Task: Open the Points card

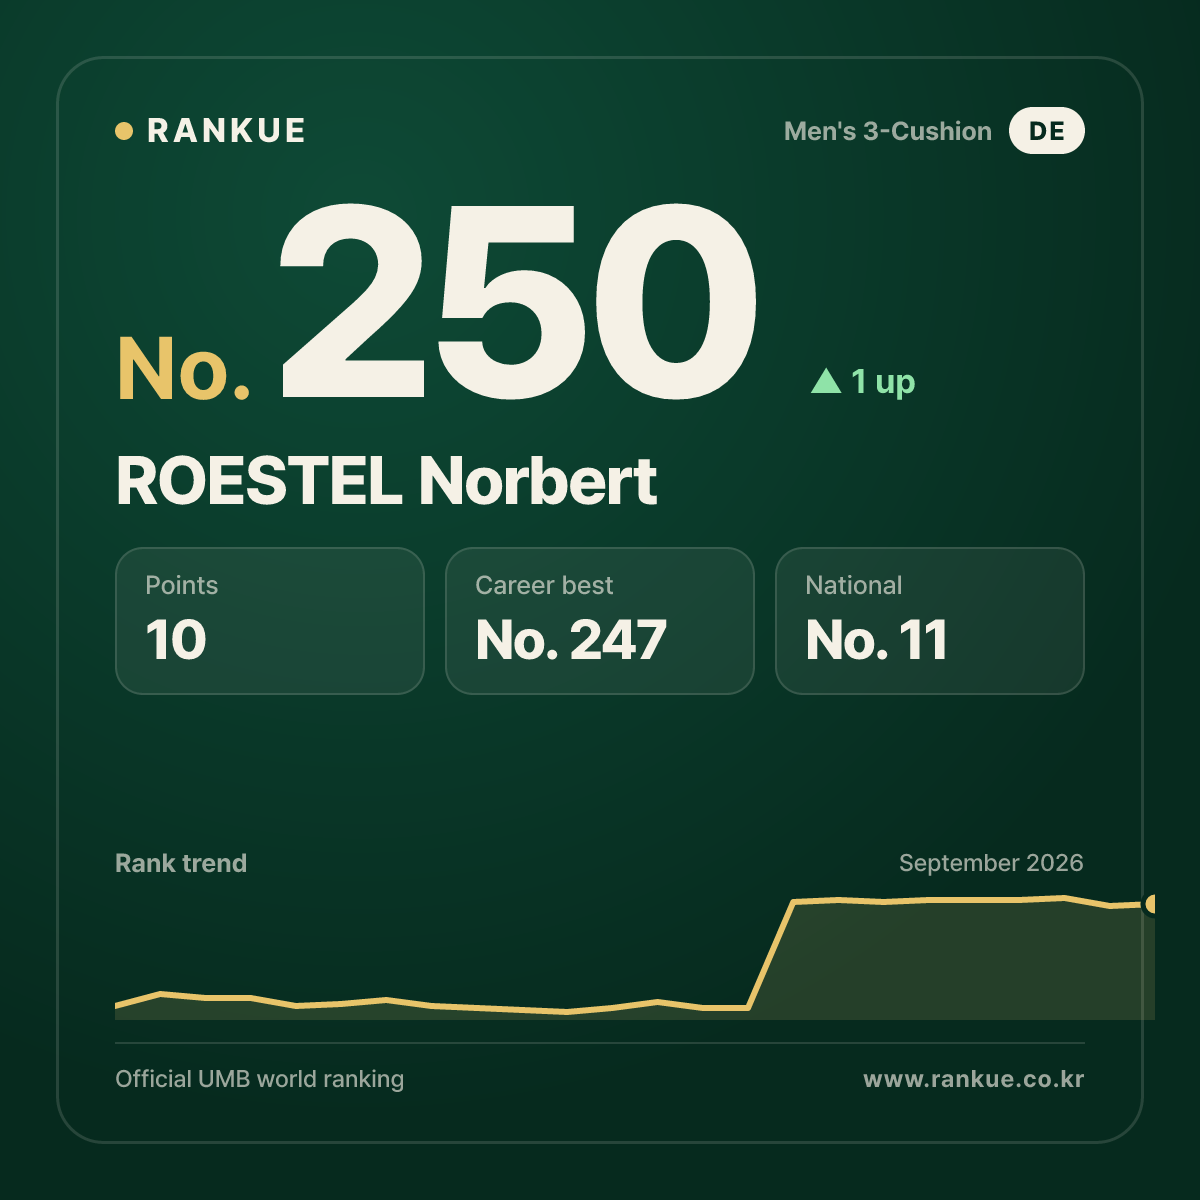Action: tap(270, 621)
